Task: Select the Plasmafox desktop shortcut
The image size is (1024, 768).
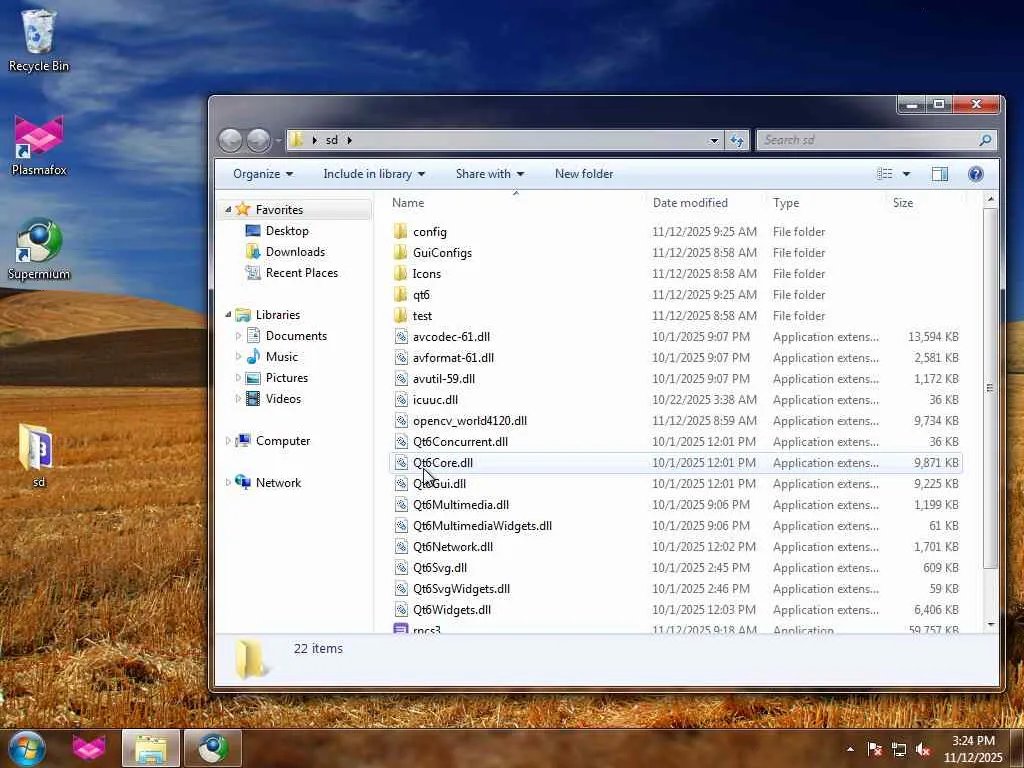Action: pos(39,145)
